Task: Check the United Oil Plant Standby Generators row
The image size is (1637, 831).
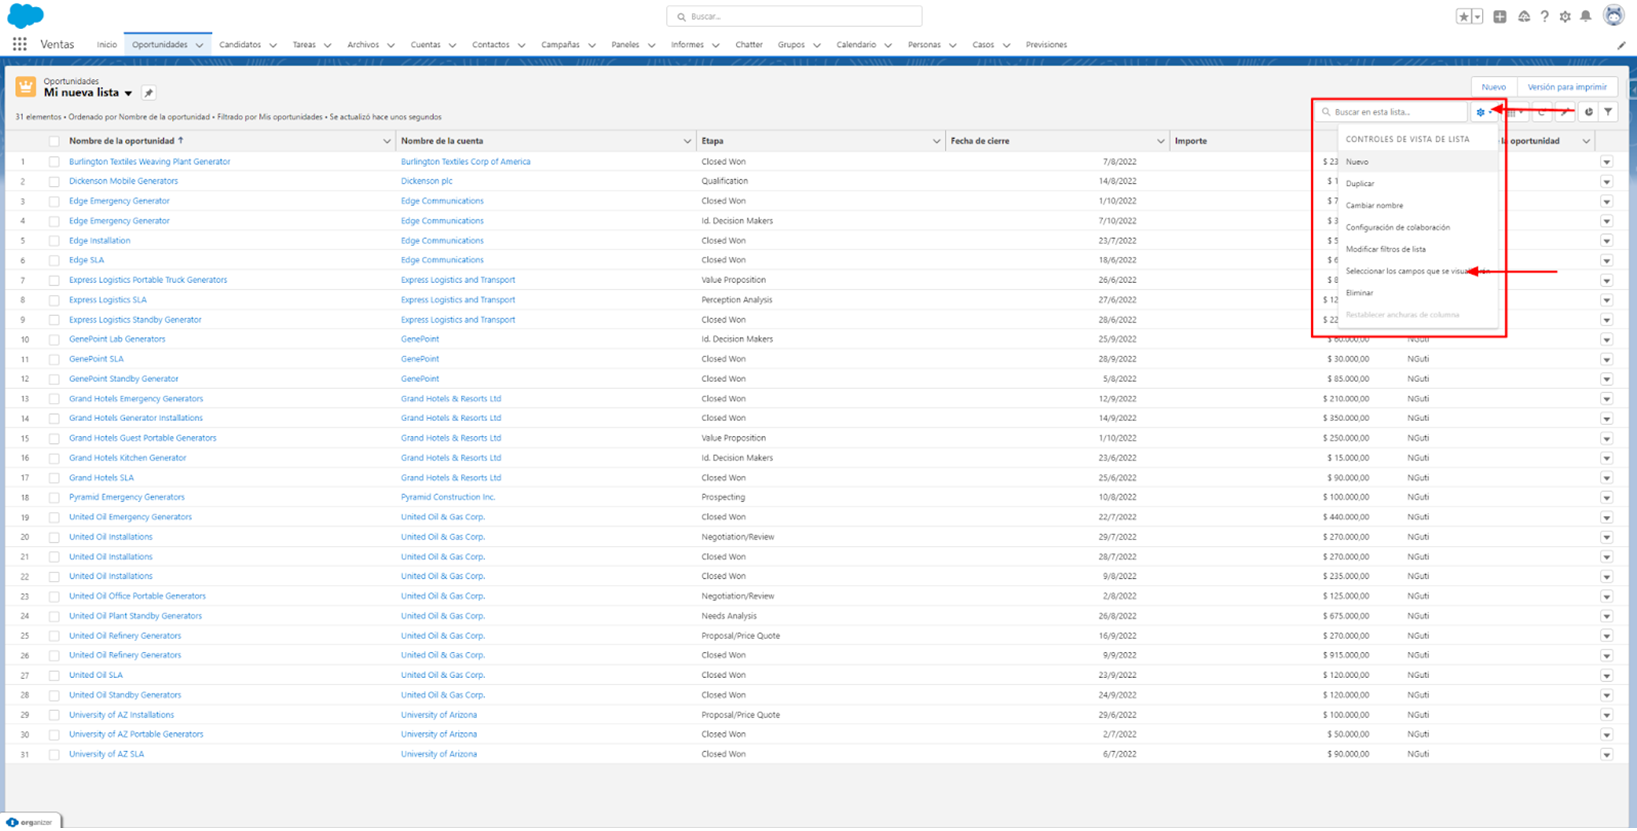Action: (54, 617)
